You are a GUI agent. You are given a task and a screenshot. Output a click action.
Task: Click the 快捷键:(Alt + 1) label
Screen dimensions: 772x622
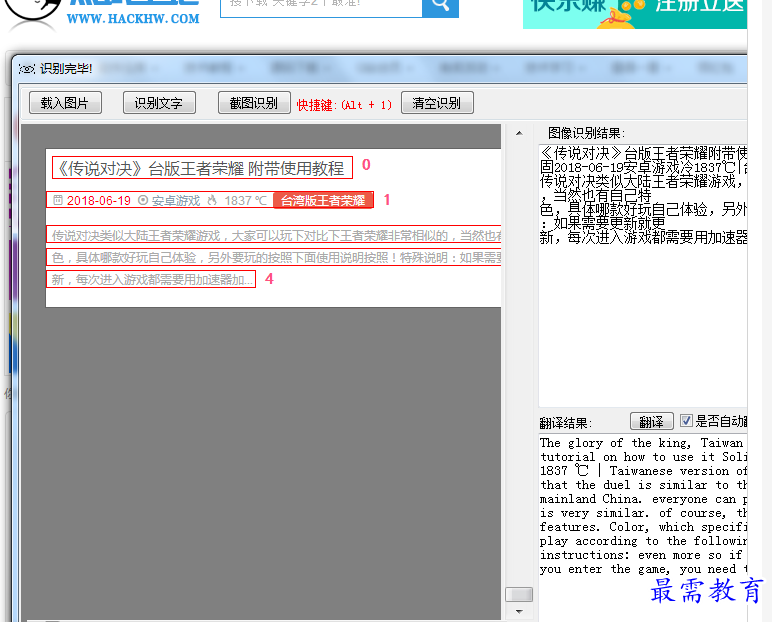[344, 105]
